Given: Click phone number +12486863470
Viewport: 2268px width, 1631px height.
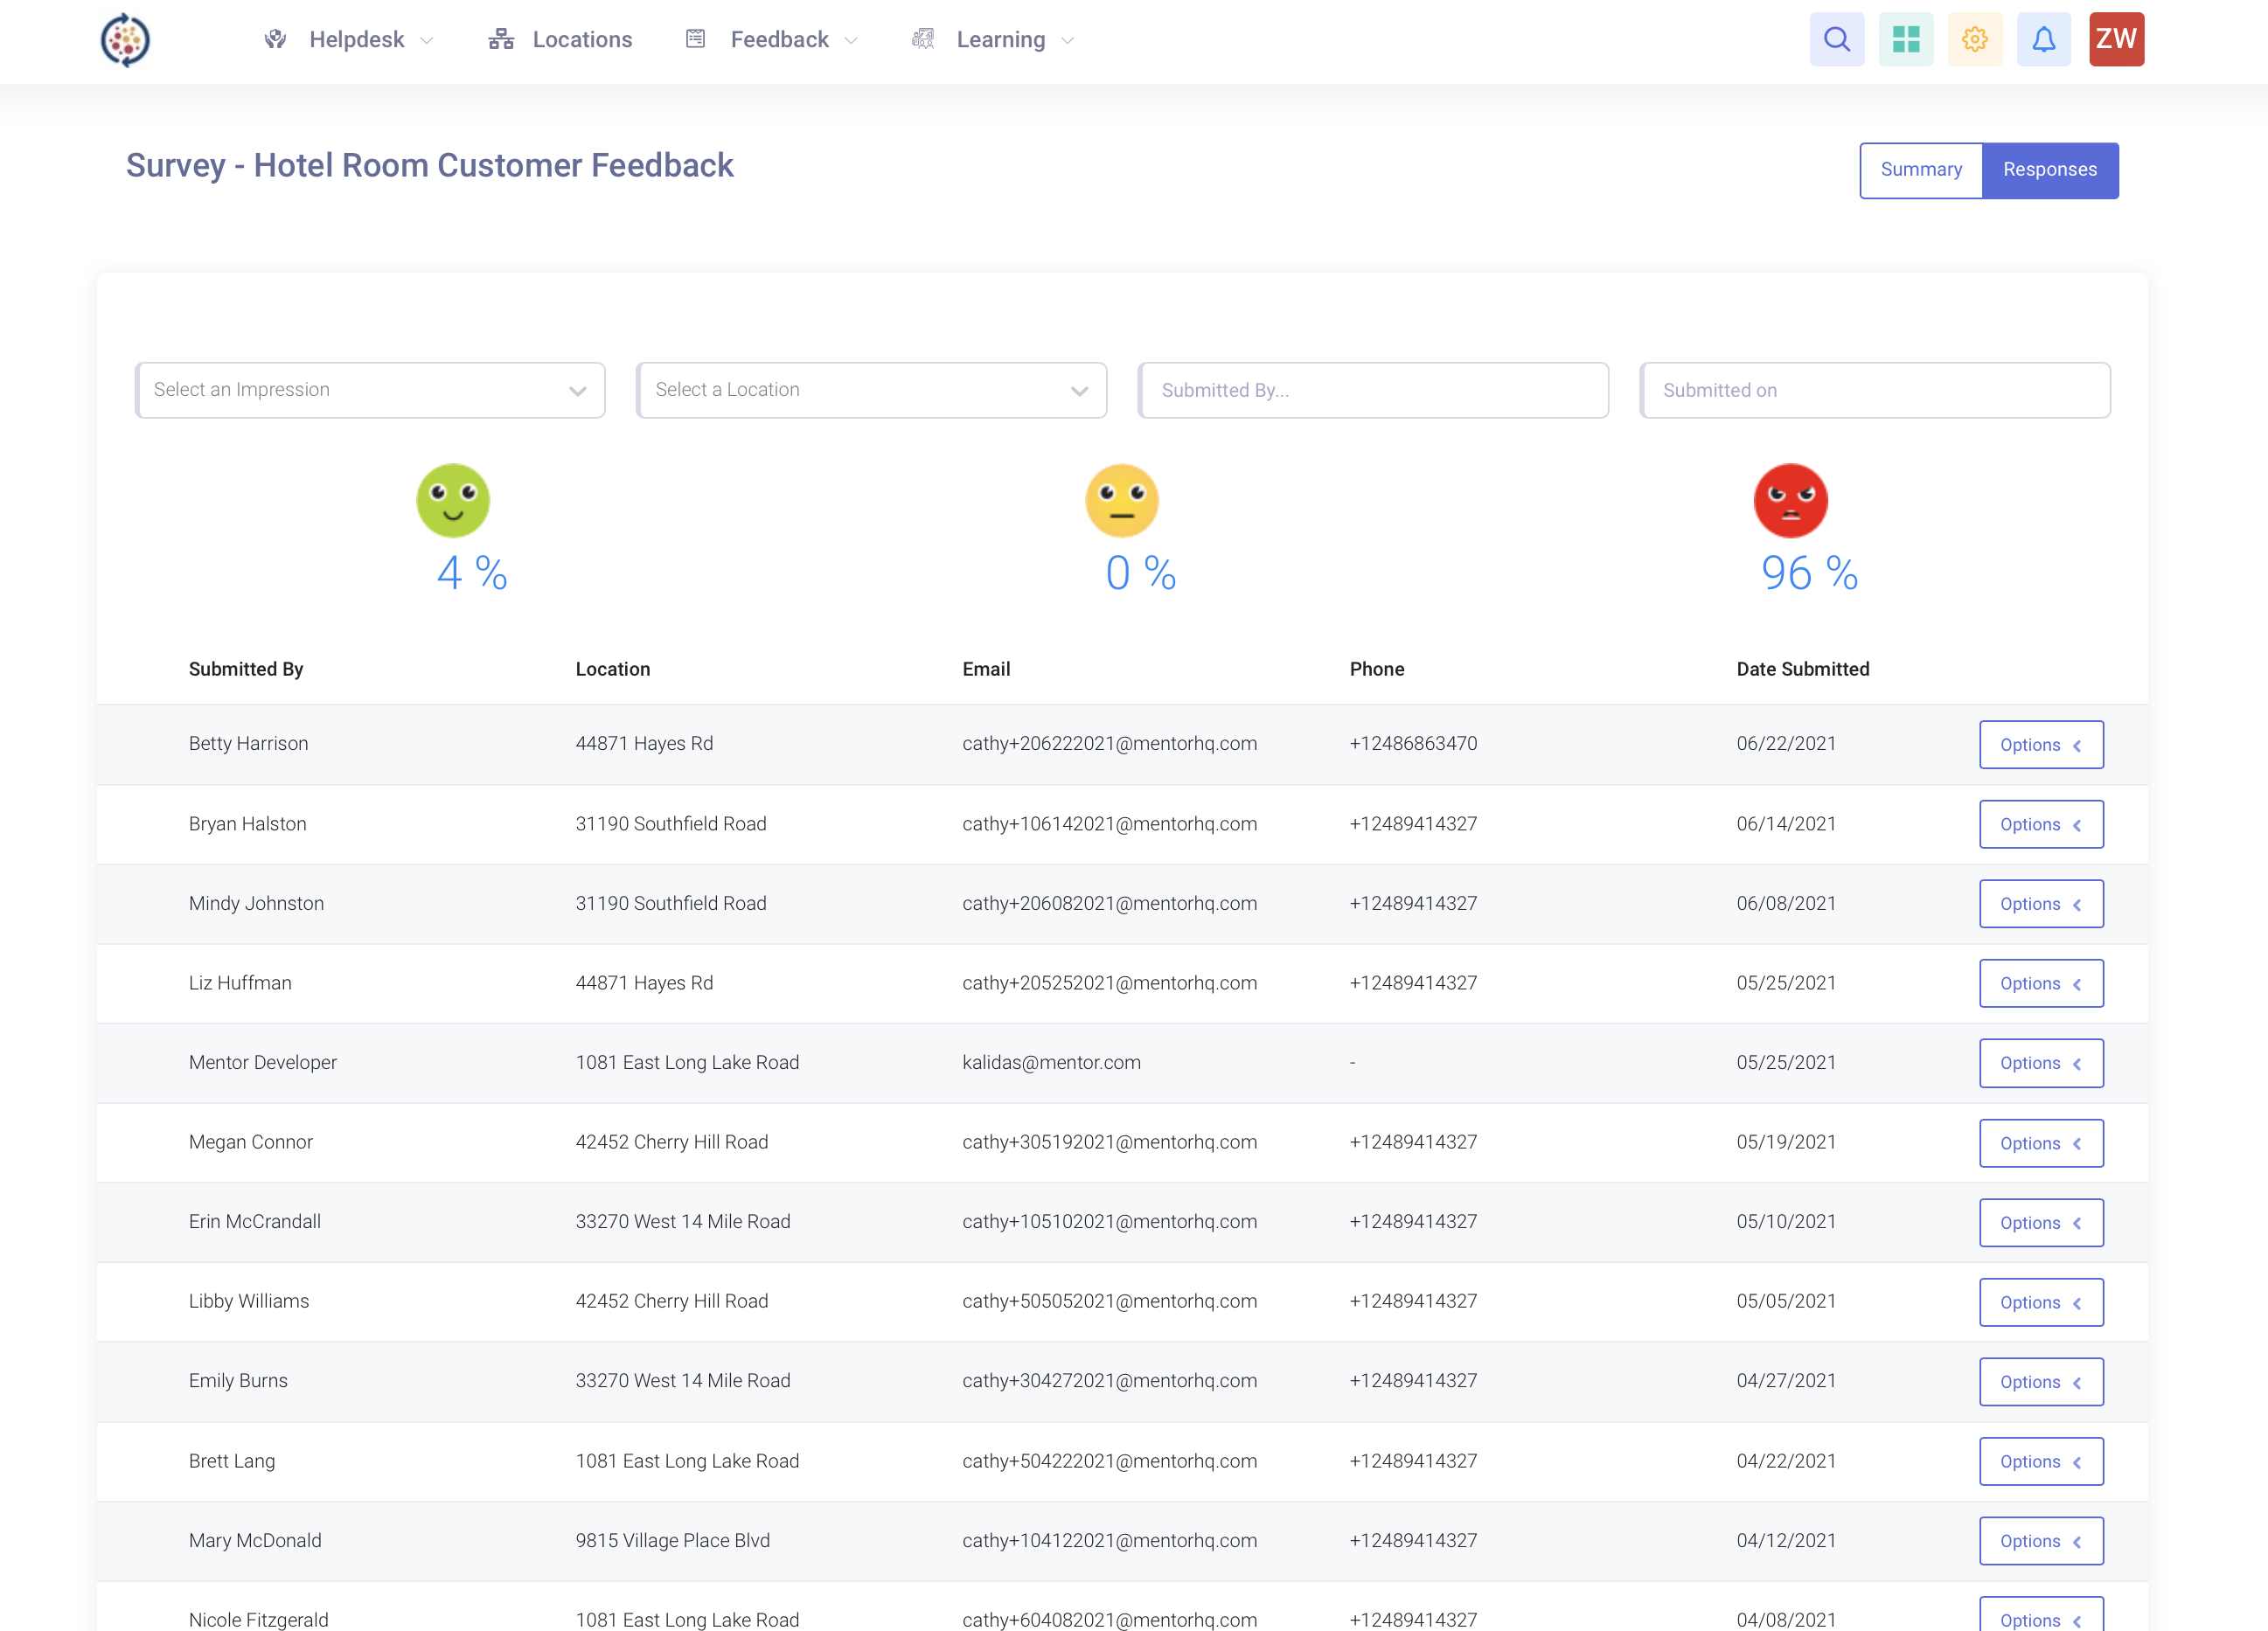Looking at the screenshot, I should pos(1413,743).
